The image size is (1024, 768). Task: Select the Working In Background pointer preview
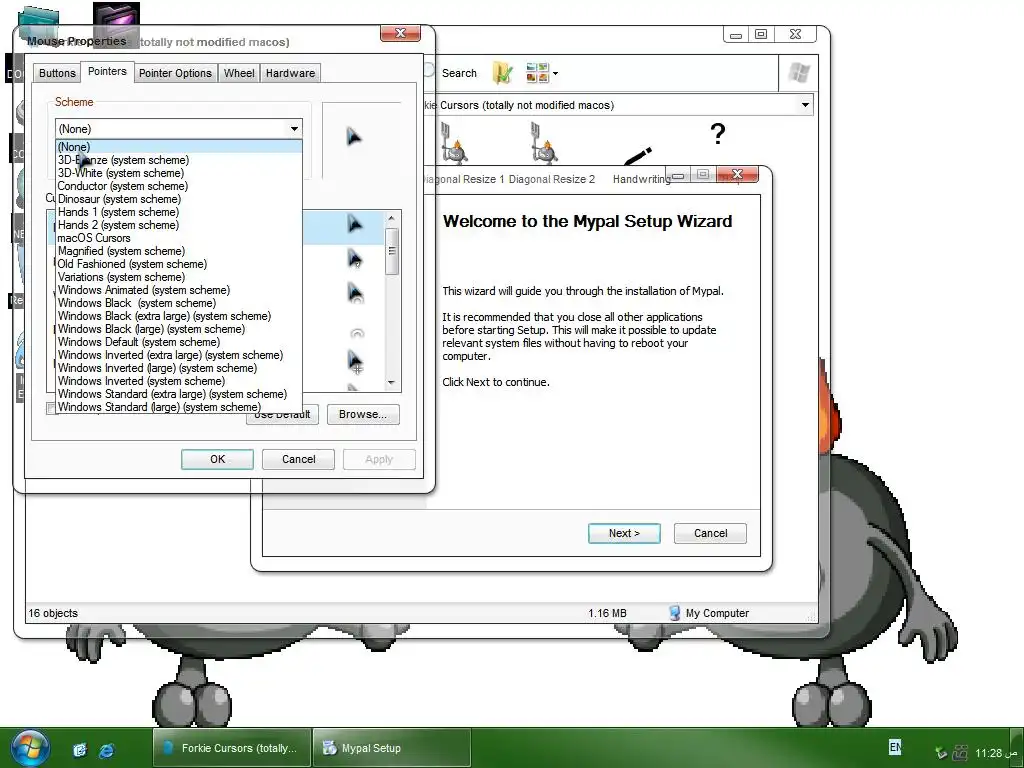[x=355, y=293]
